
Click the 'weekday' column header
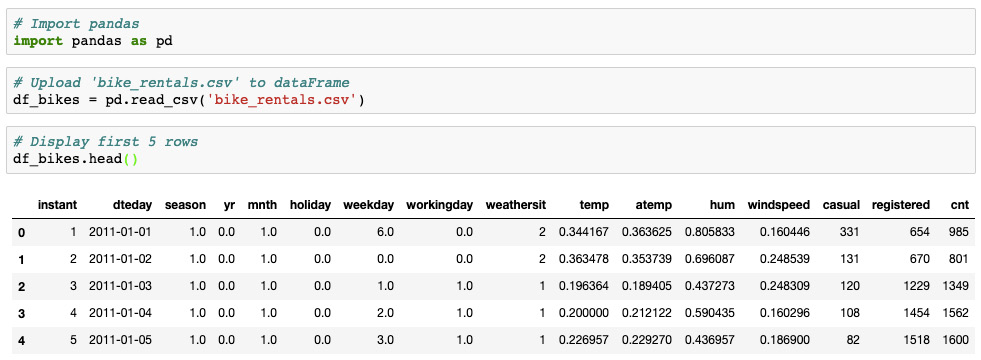(x=369, y=205)
